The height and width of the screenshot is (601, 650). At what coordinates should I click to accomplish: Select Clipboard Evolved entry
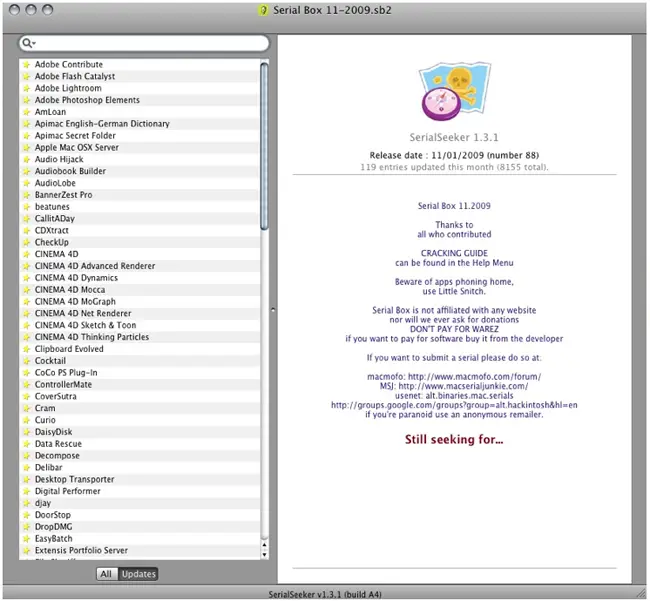(140, 349)
